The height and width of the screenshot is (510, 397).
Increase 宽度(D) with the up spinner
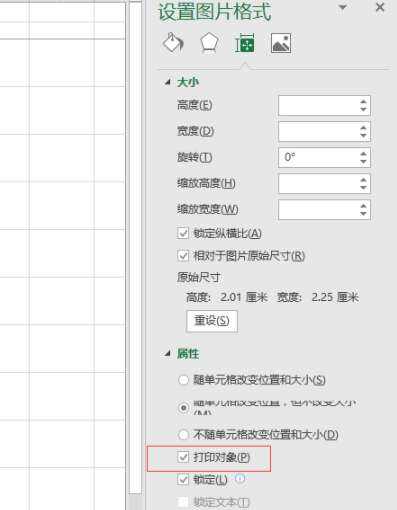(x=363, y=128)
